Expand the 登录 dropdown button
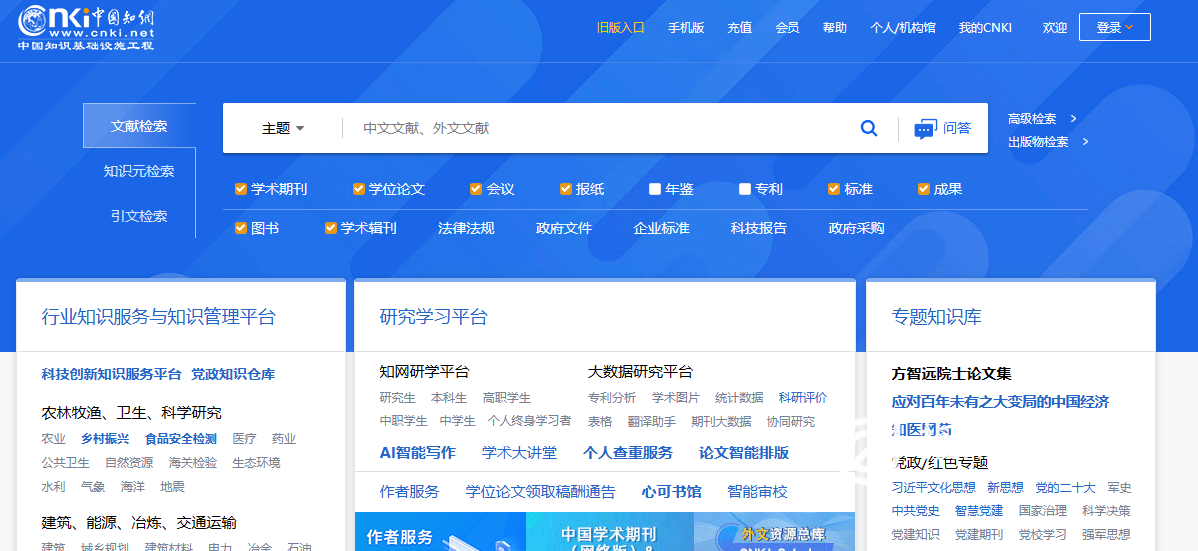This screenshot has width=1198, height=551. (1115, 28)
